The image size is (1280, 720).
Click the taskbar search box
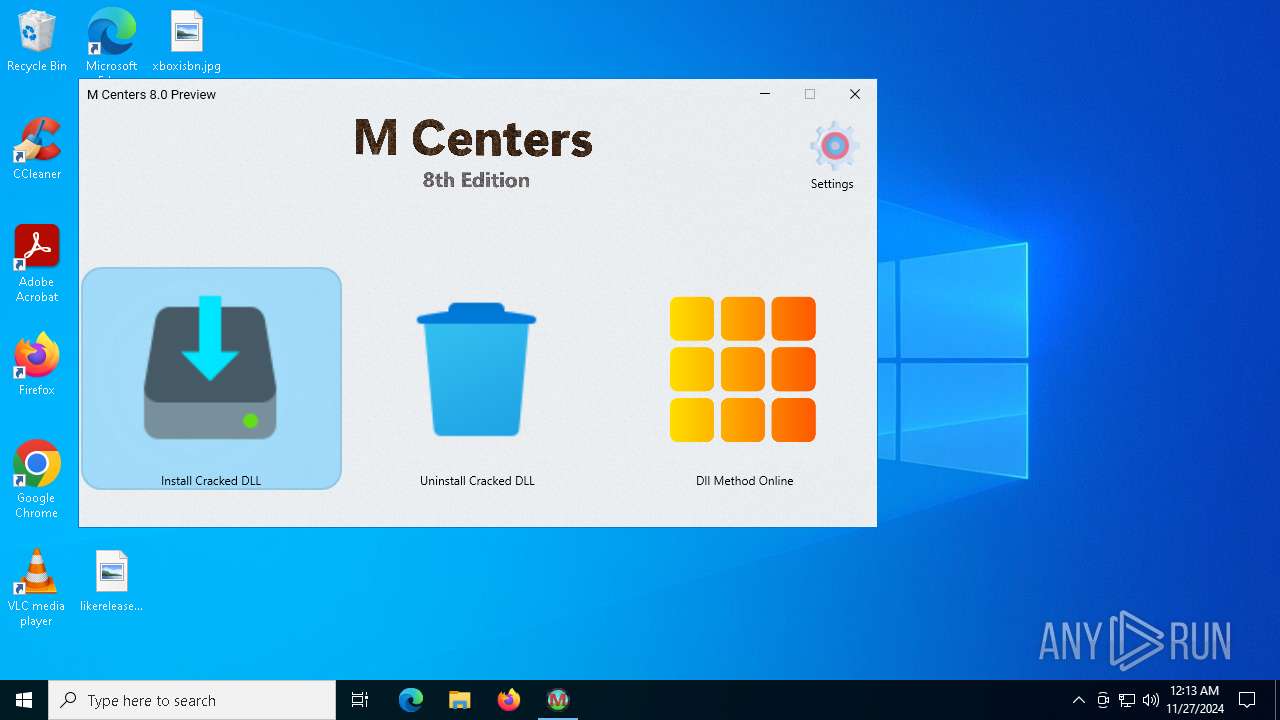point(192,700)
